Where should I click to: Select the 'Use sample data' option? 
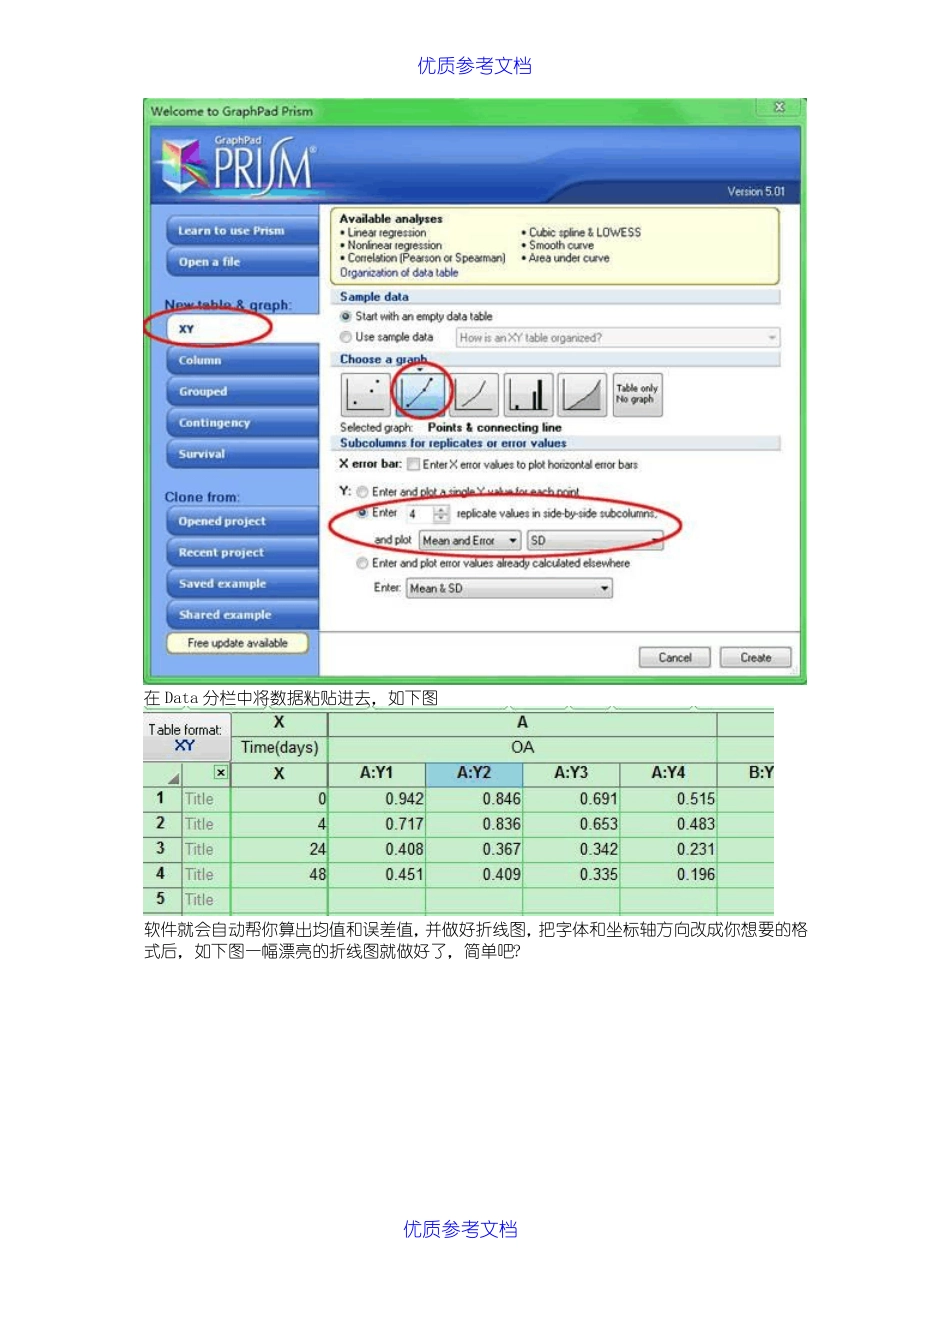coord(346,337)
